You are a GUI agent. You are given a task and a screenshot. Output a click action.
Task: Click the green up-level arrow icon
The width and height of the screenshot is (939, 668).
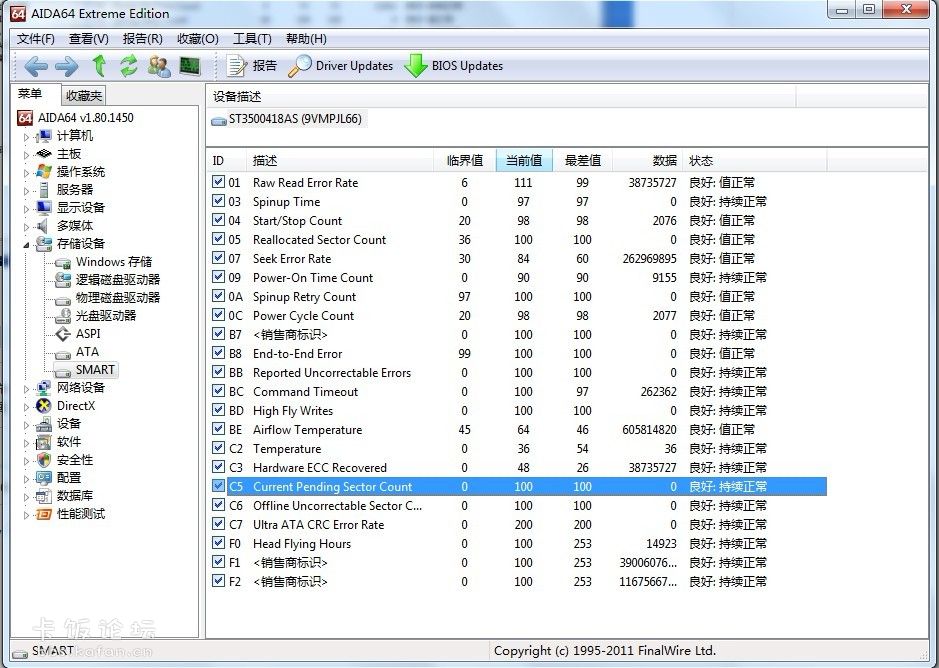click(x=99, y=66)
